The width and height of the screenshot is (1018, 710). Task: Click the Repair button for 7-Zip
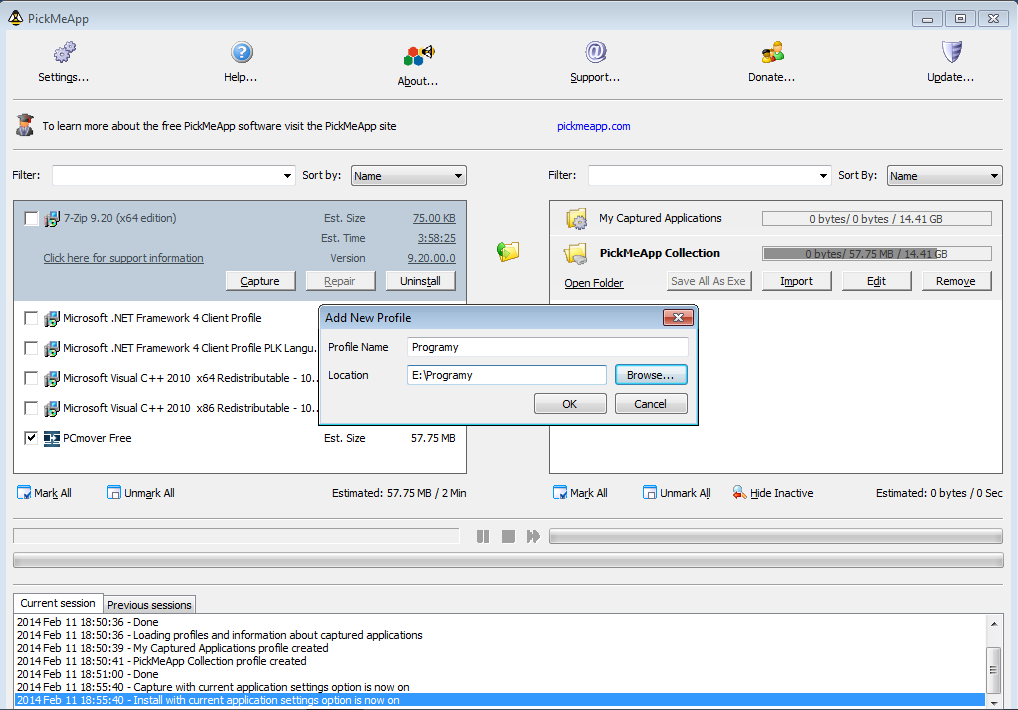pos(340,281)
